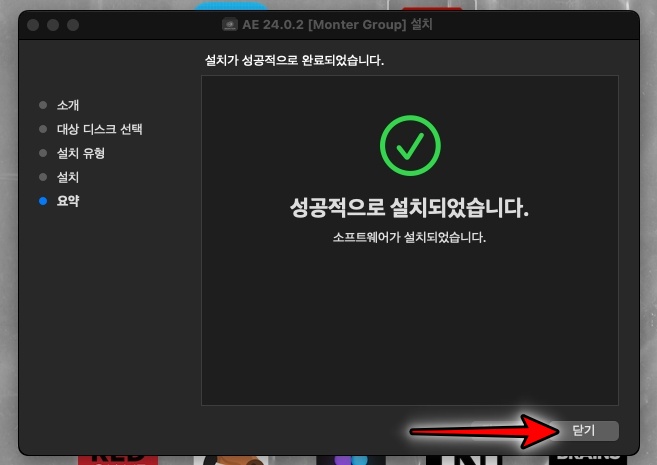This screenshot has height=465, width=657.
Task: Click the green success checkmark icon
Action: tap(410, 145)
